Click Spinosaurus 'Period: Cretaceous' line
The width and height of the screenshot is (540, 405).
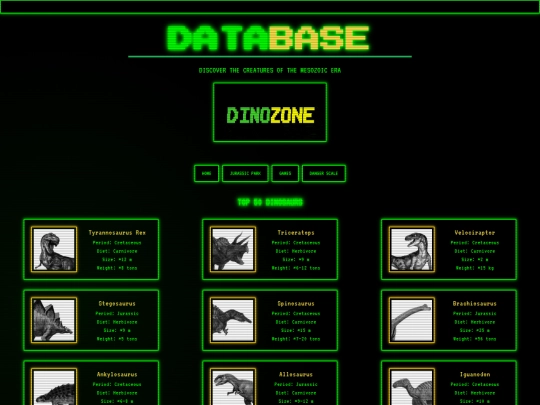296,314
